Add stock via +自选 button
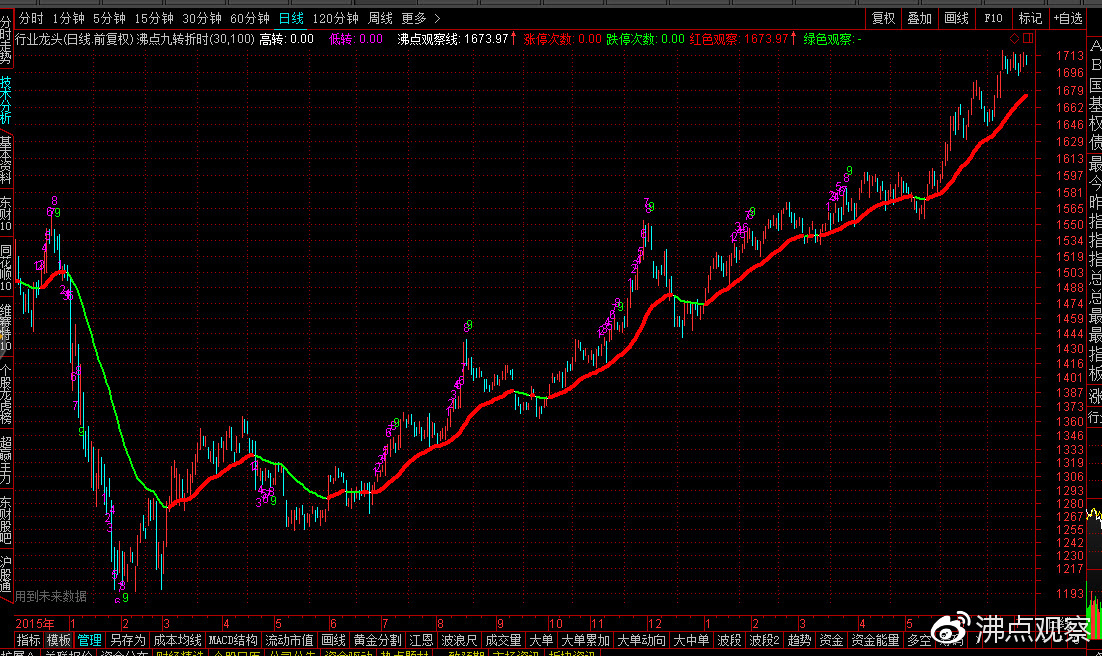 click(1068, 18)
